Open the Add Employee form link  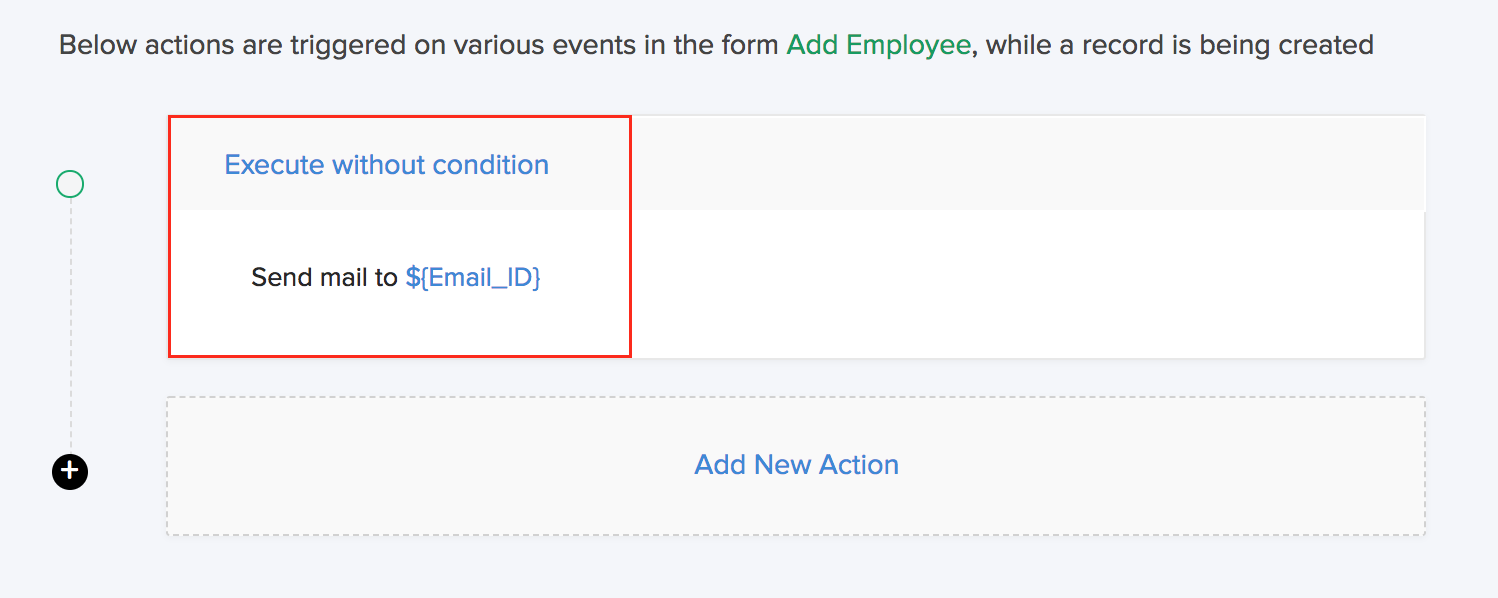pyautogui.click(x=878, y=45)
